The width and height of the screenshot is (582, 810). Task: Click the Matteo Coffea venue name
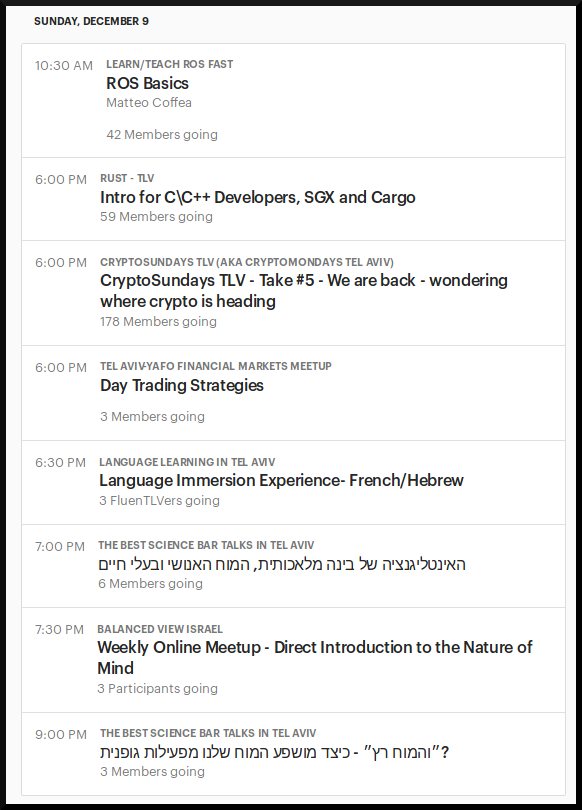tap(149, 102)
